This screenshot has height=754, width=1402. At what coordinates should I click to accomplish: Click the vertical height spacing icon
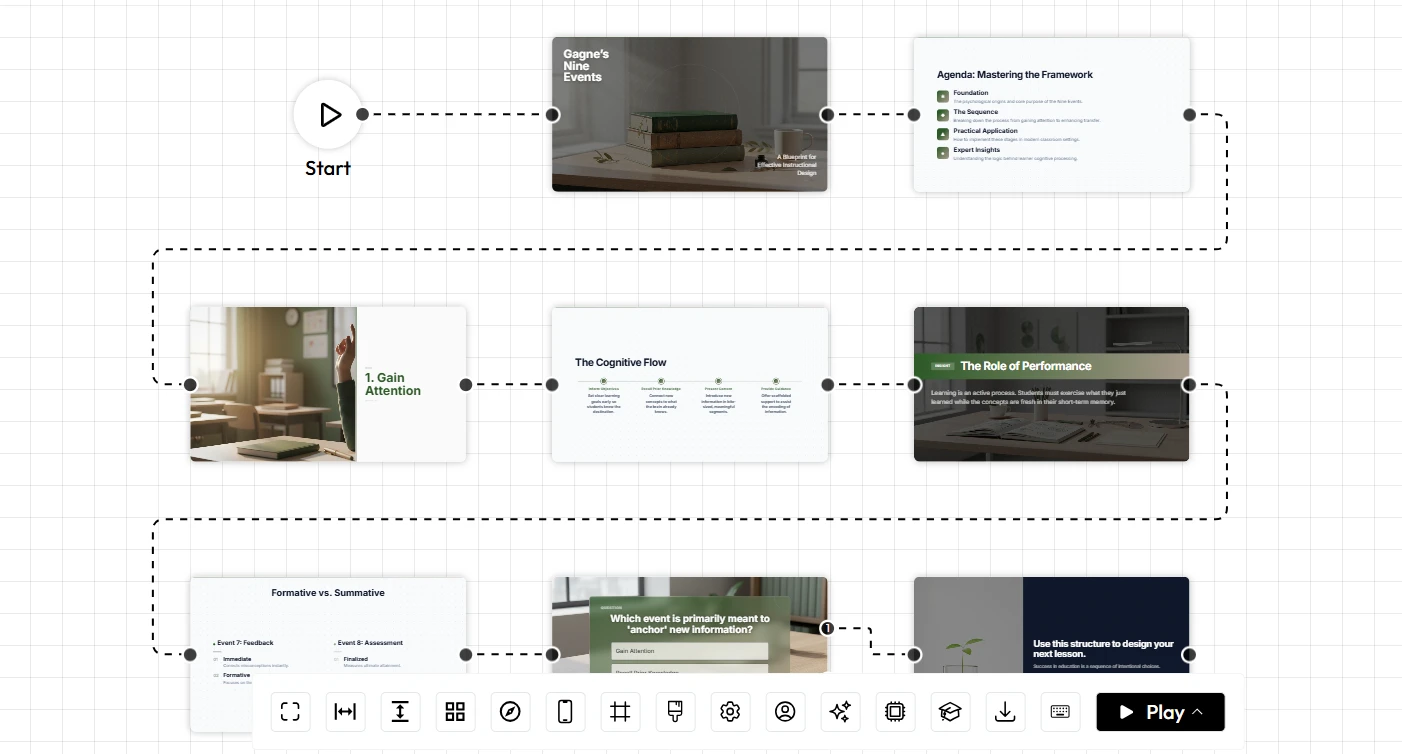click(400, 712)
